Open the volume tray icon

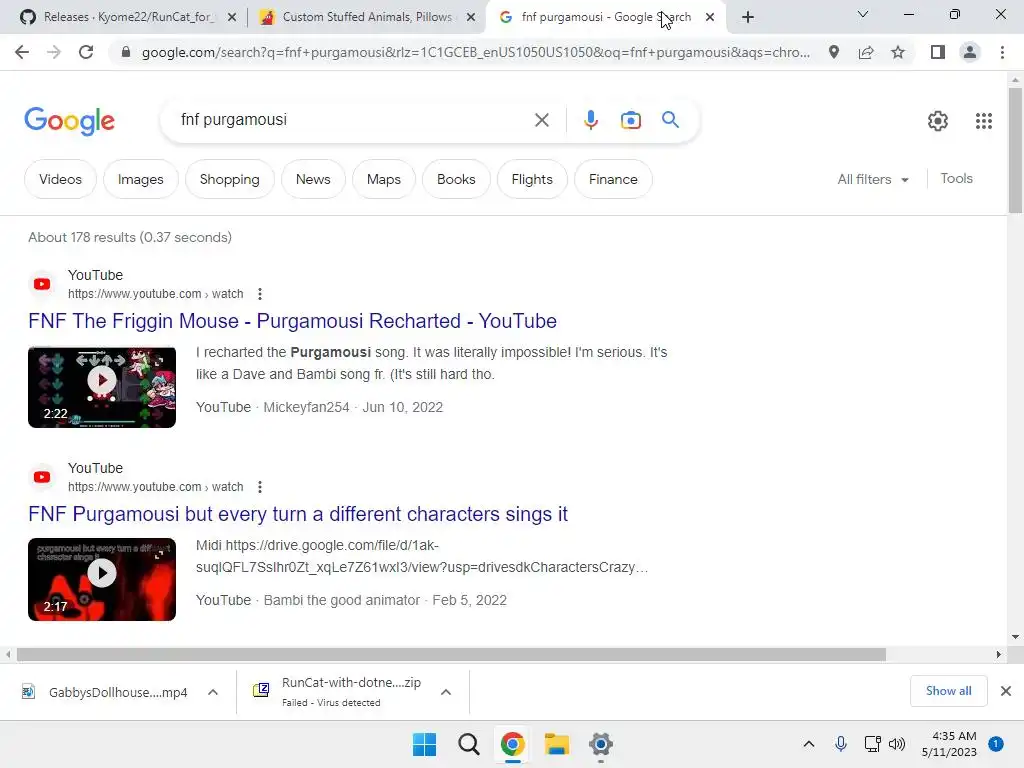pos(897,744)
